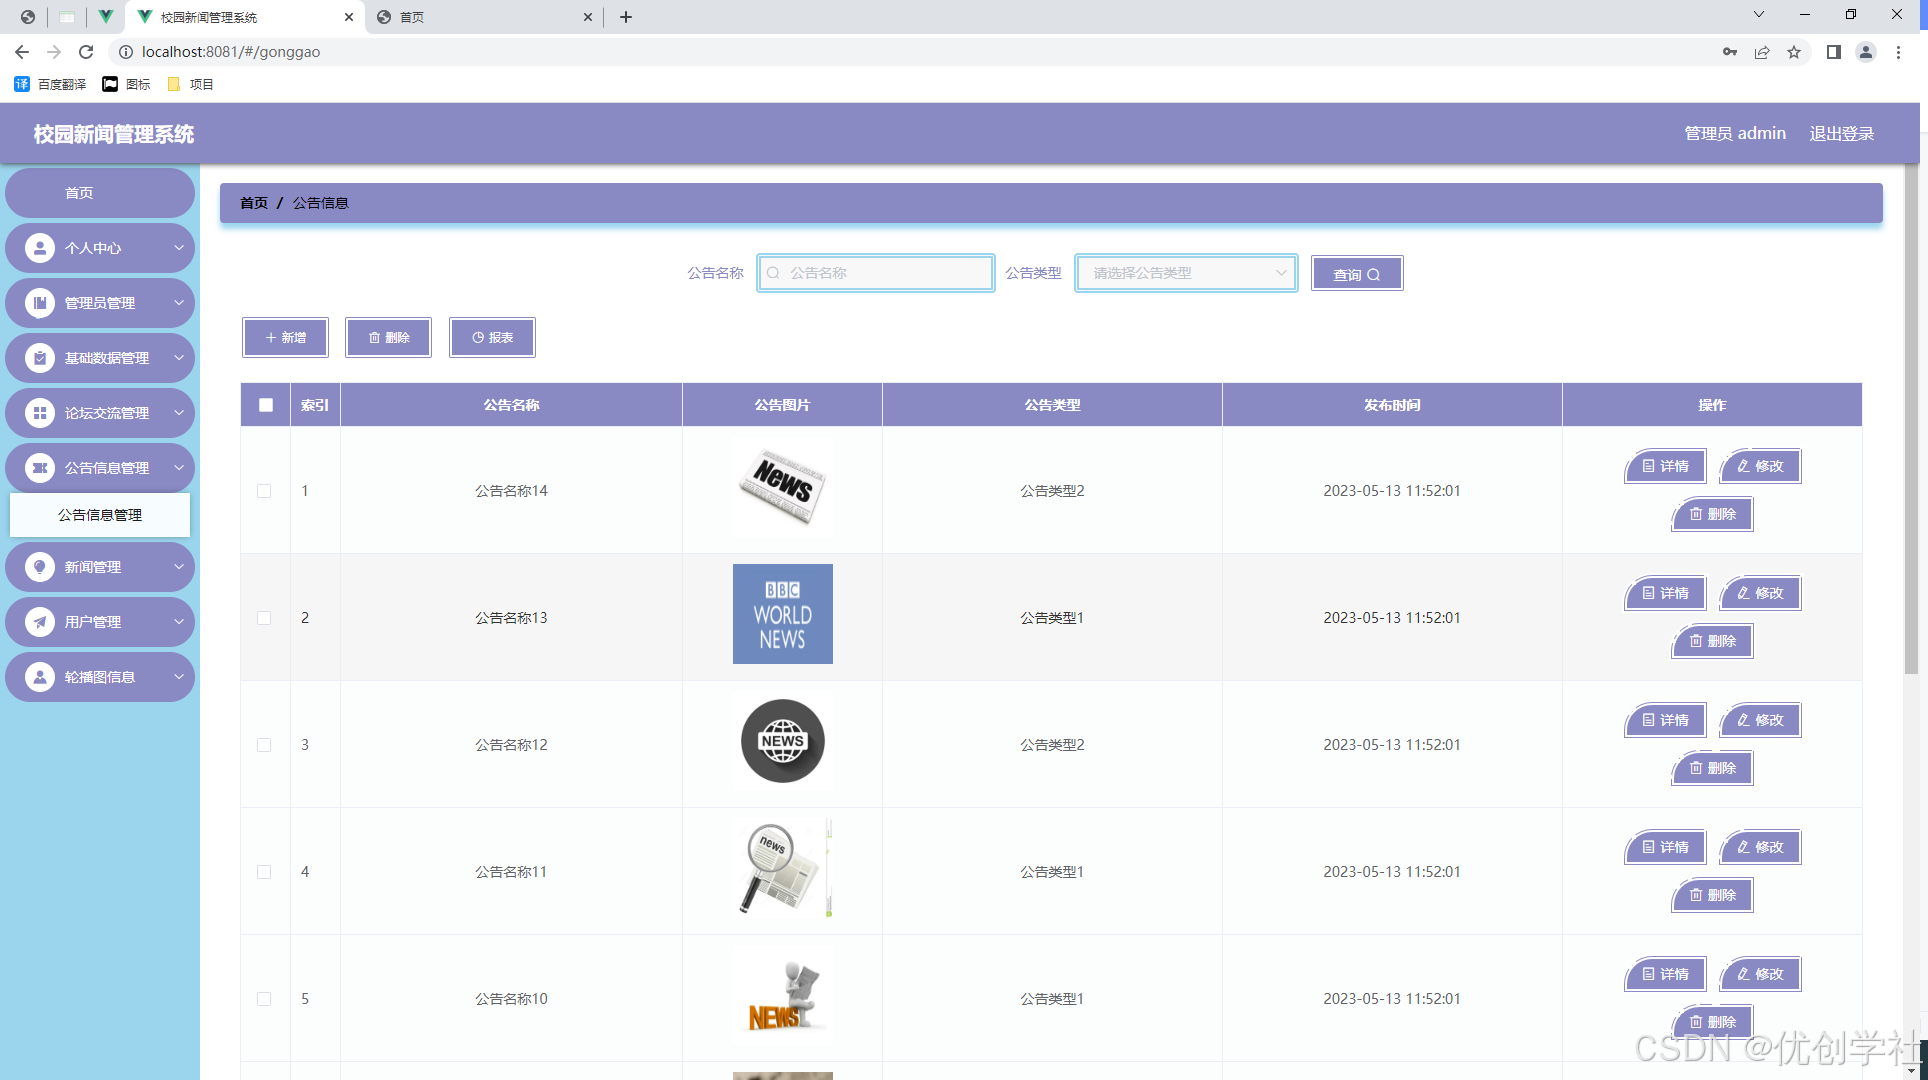Click the 退出登录 link
The width and height of the screenshot is (1928, 1080).
pyautogui.click(x=1841, y=133)
